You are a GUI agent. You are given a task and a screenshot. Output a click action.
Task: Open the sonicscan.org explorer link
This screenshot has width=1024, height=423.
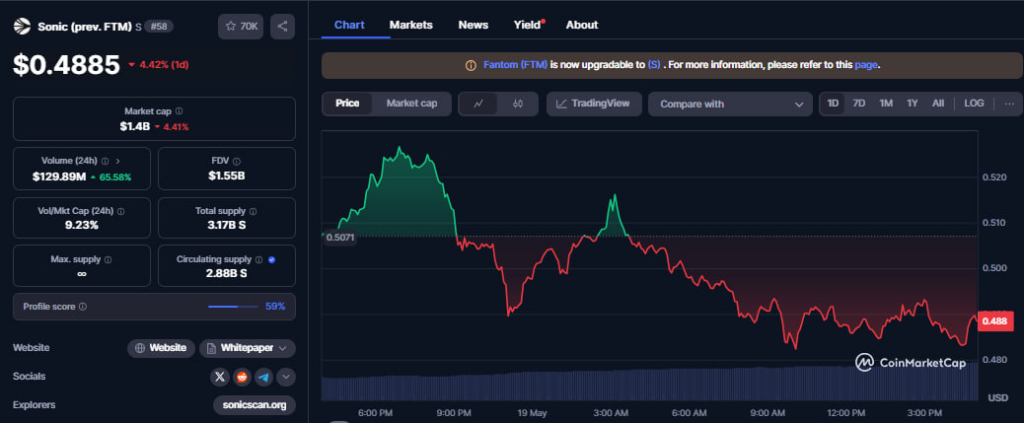click(255, 405)
